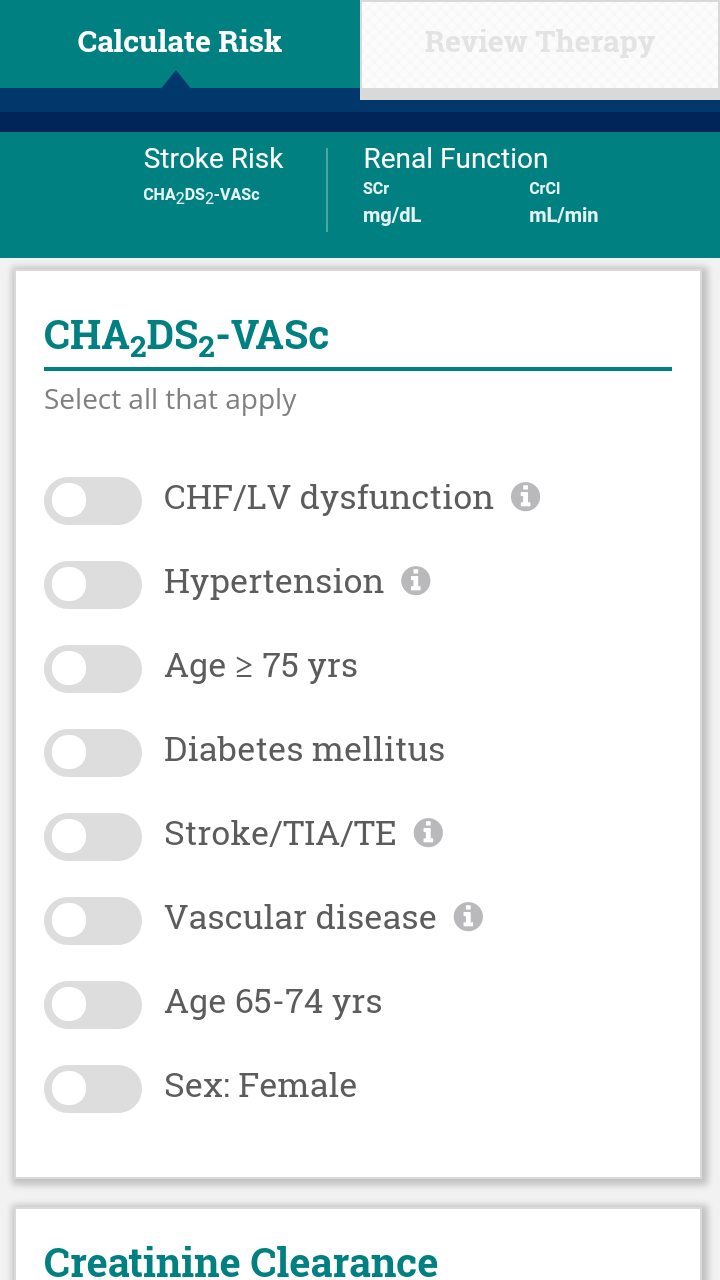Select the CrCl mL/min value
This screenshot has width=720, height=1280.
point(563,203)
